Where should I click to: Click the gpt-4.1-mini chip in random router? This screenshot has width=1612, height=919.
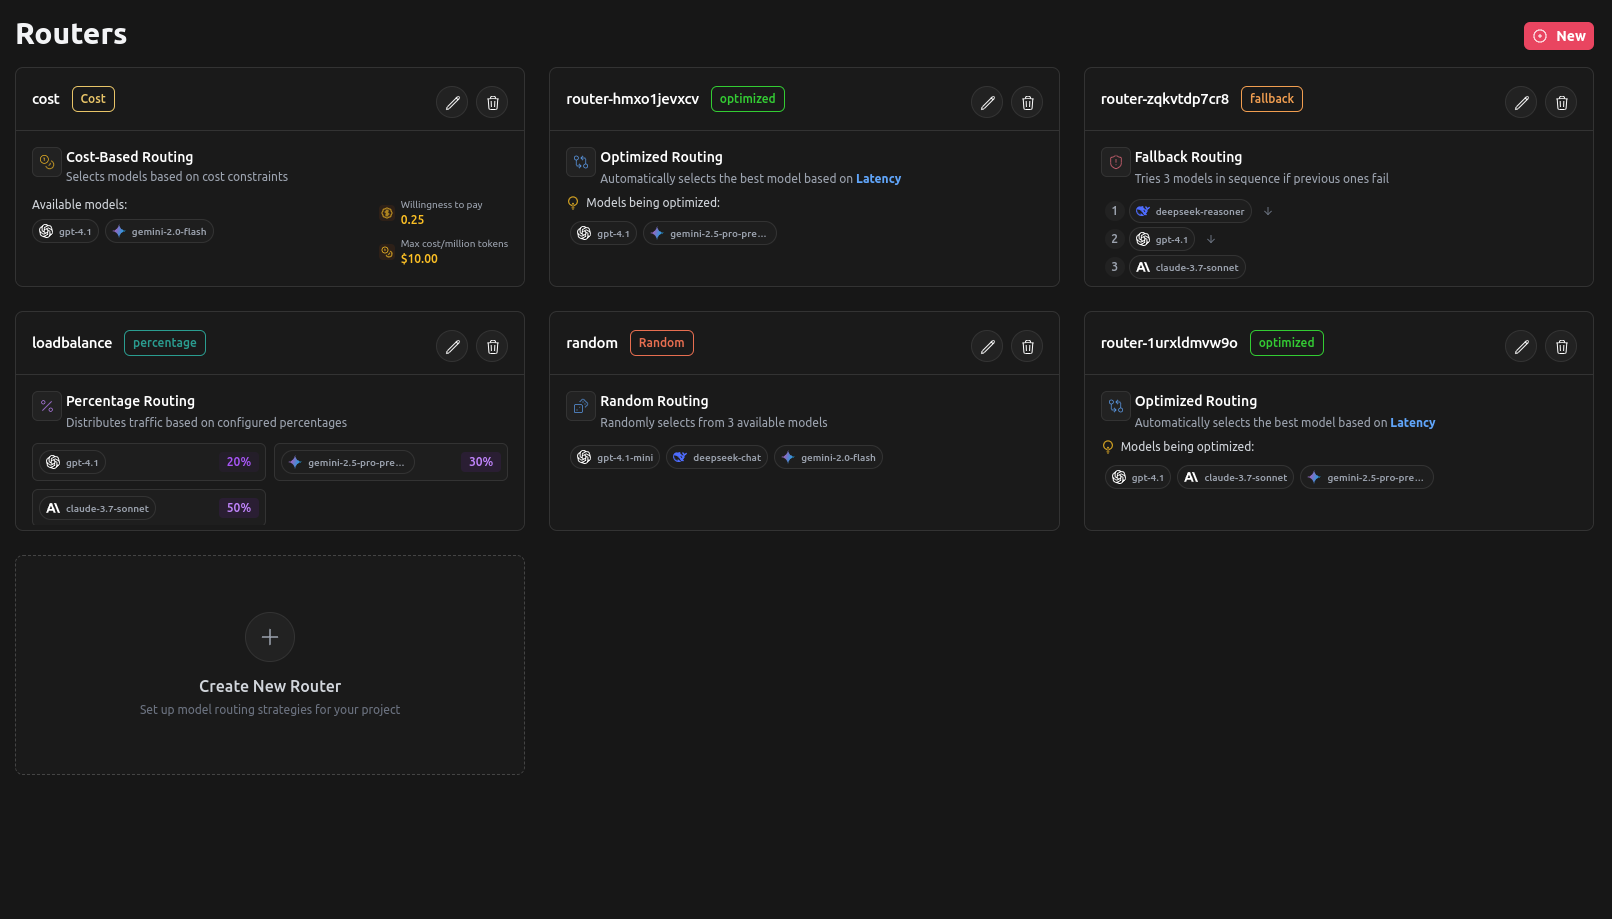tap(615, 458)
